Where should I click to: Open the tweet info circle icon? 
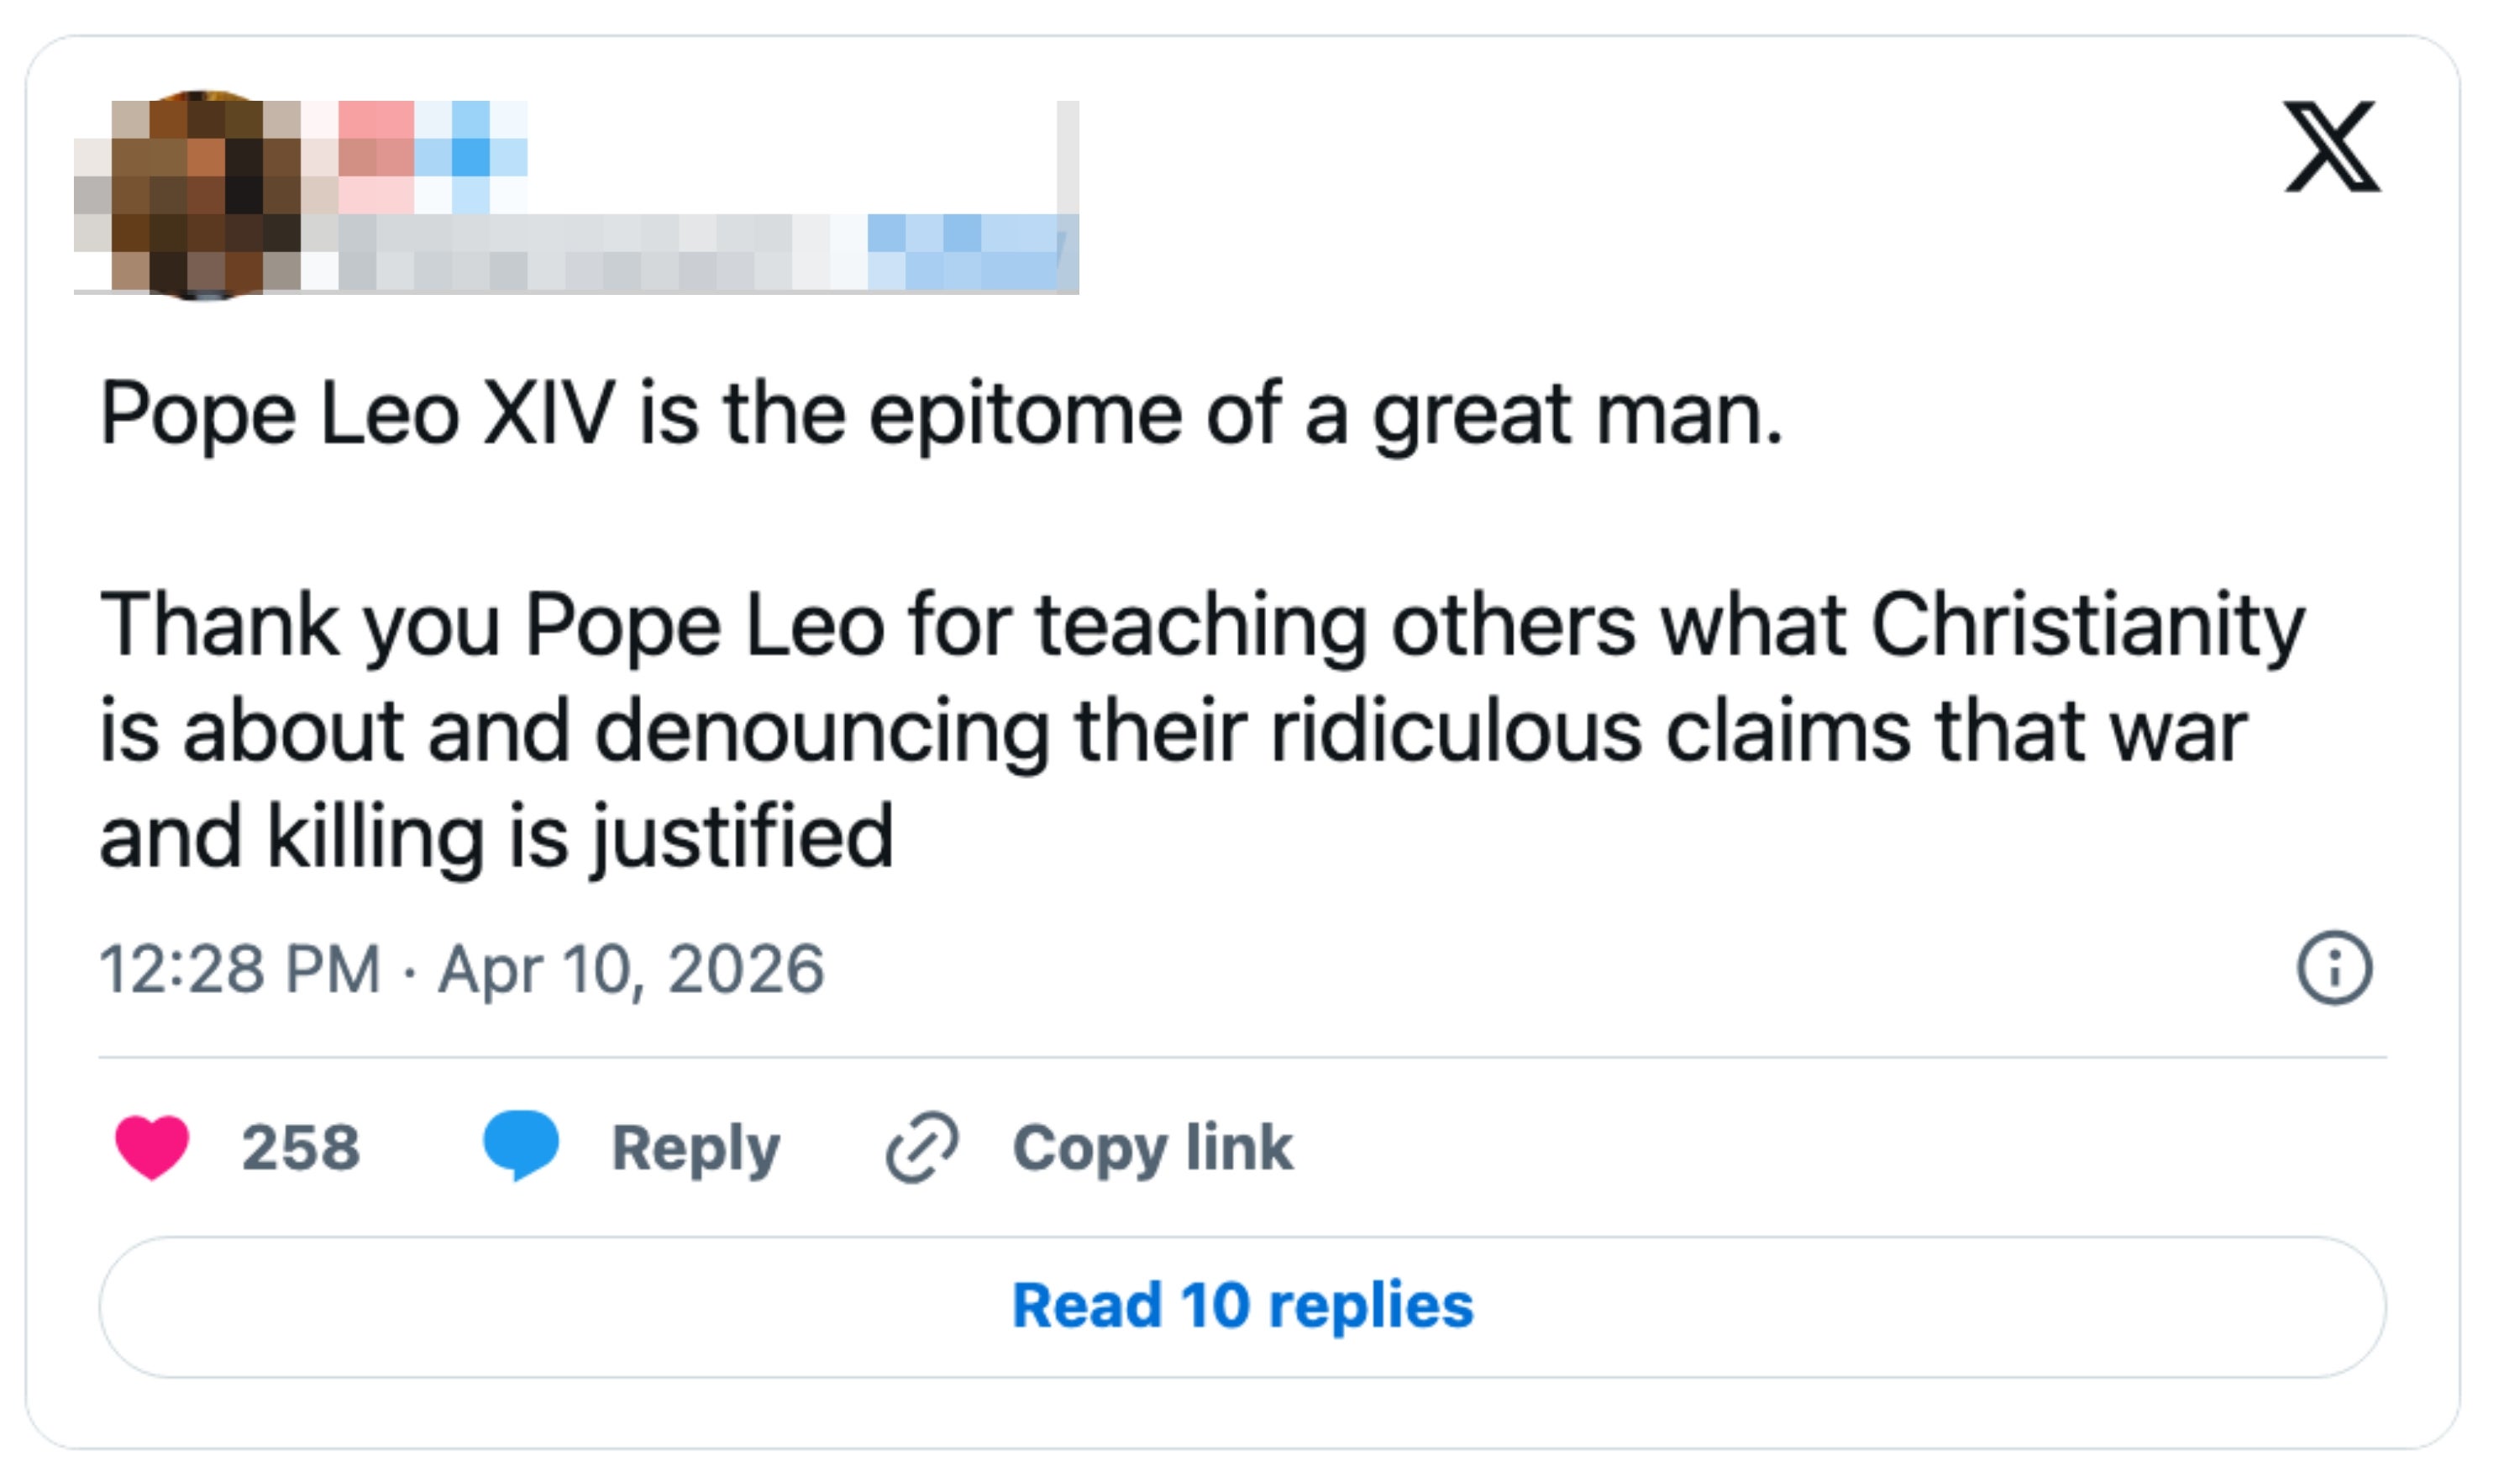[2333, 968]
